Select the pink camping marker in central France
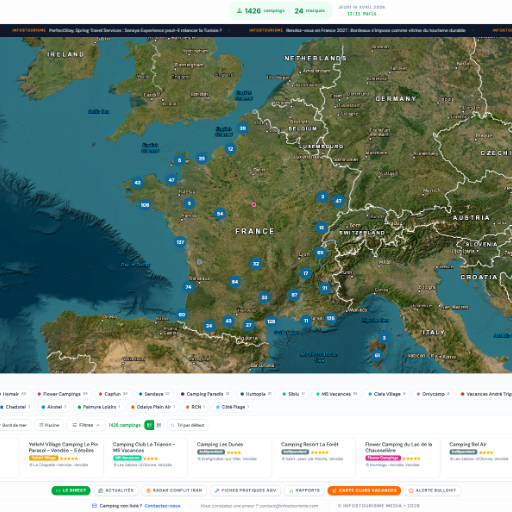Image resolution: width=512 pixels, height=512 pixels. pyautogui.click(x=254, y=204)
